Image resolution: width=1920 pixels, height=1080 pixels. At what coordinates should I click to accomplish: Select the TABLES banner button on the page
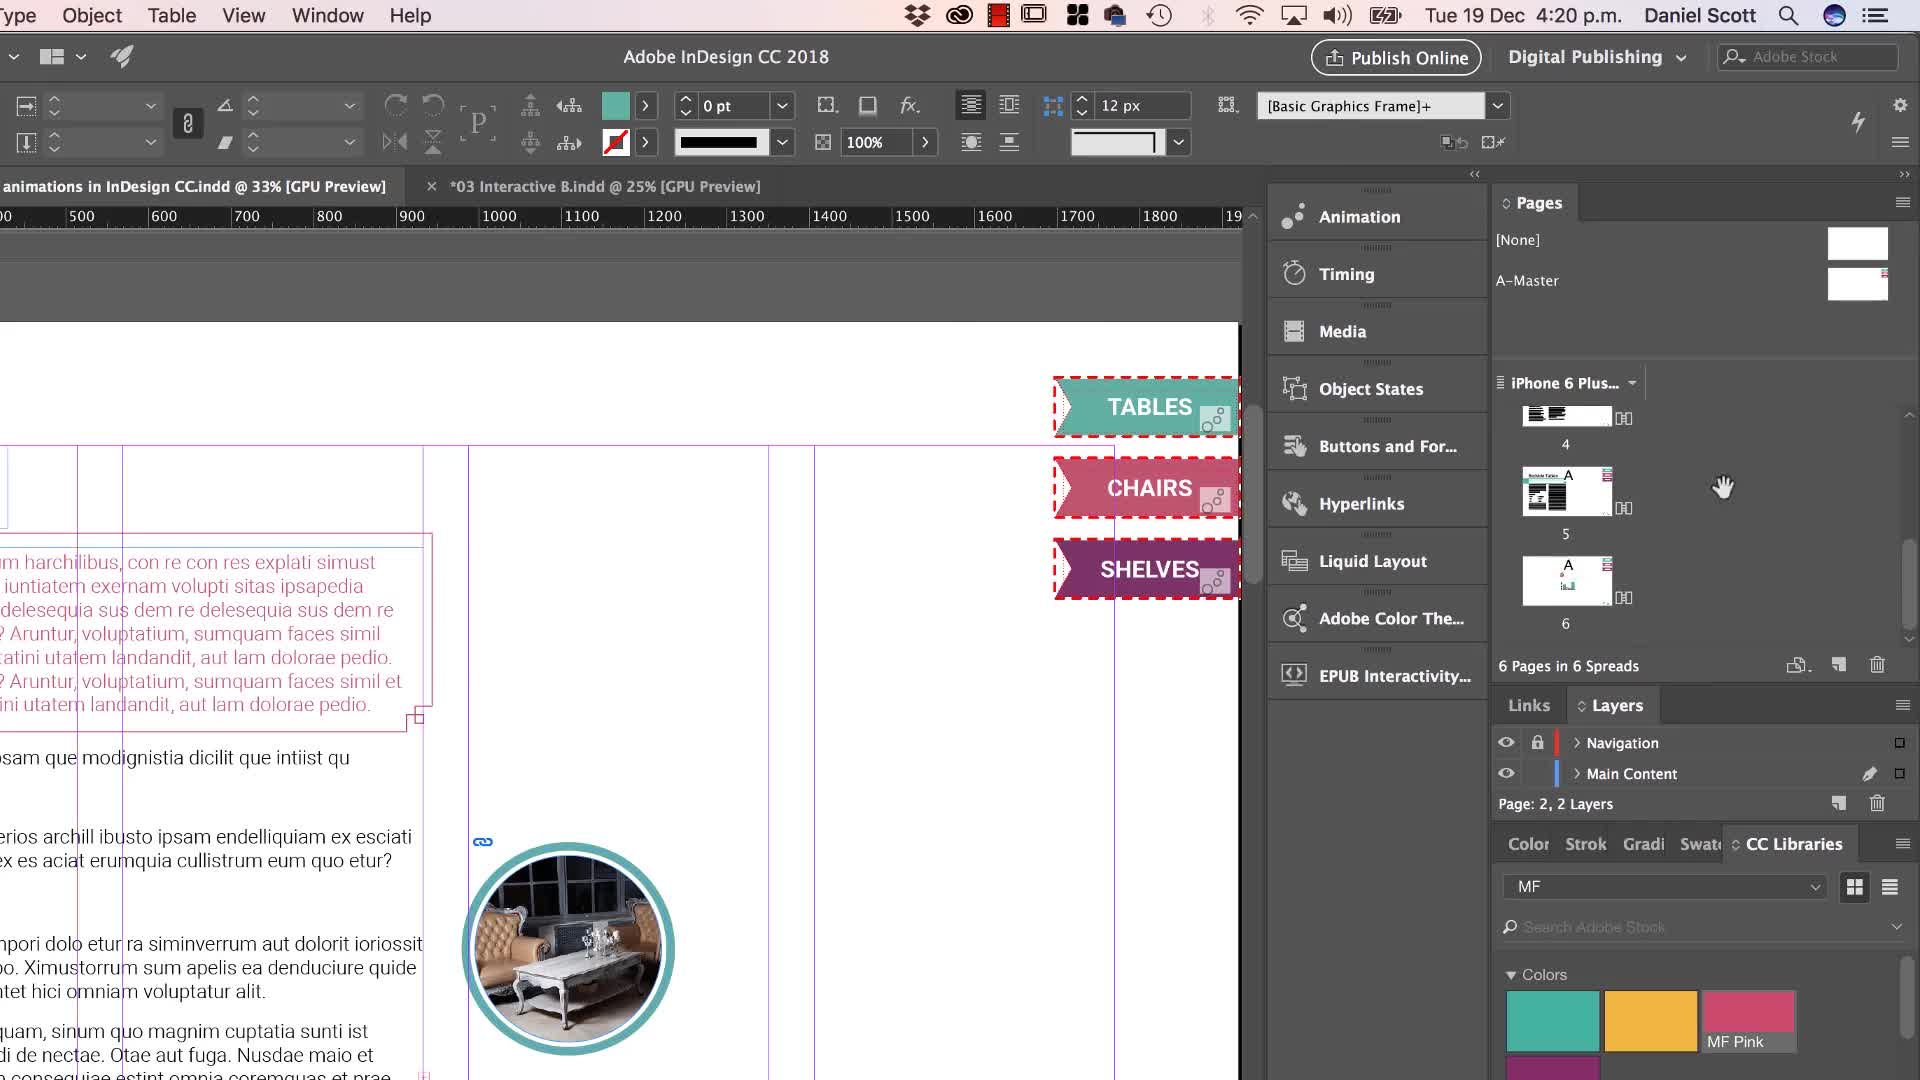pyautogui.click(x=1147, y=407)
